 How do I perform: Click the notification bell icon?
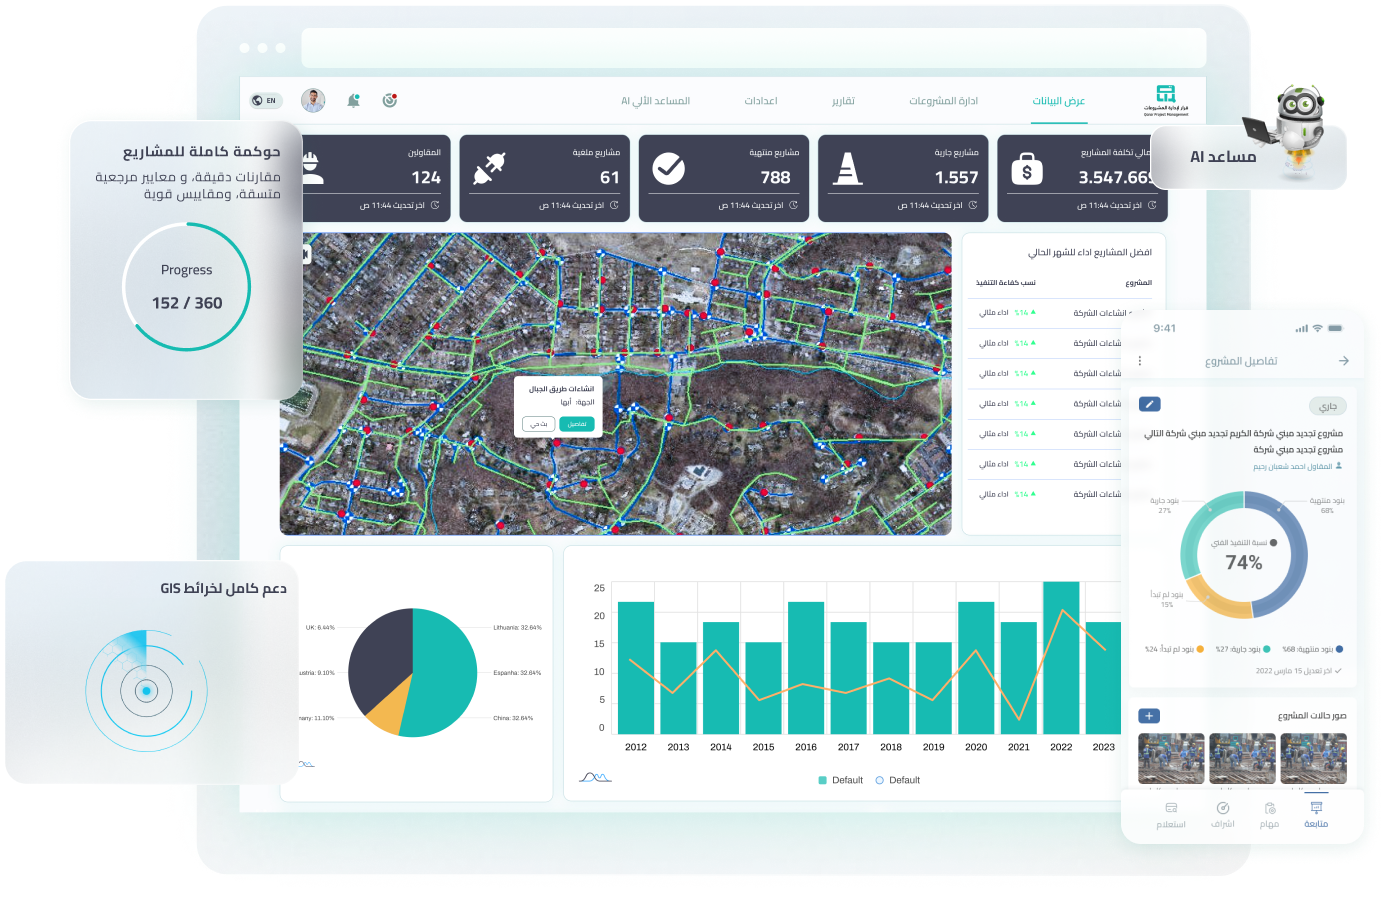click(x=353, y=101)
